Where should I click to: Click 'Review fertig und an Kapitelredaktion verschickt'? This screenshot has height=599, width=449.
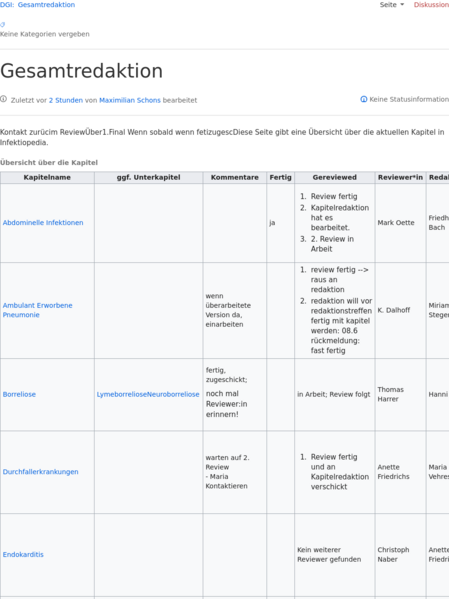pos(340,472)
